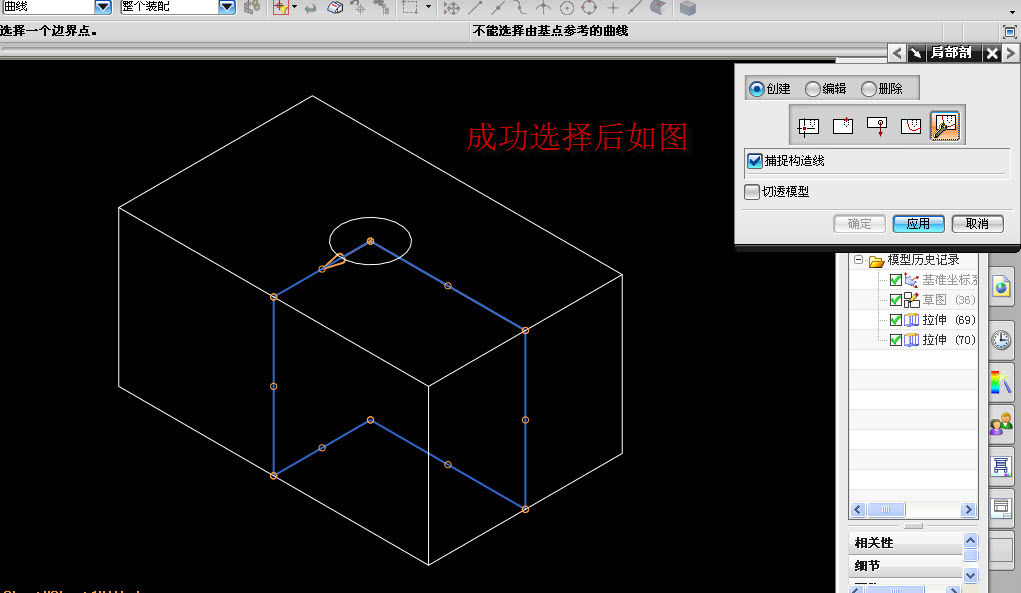Select the 编辑 radio button
The image size is (1021, 593).
point(812,89)
